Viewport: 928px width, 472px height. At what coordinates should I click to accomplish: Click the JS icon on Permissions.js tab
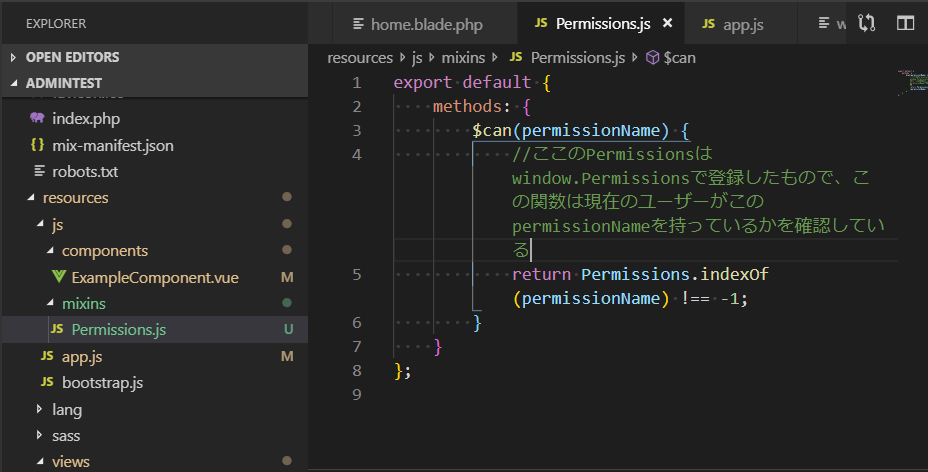pos(541,23)
